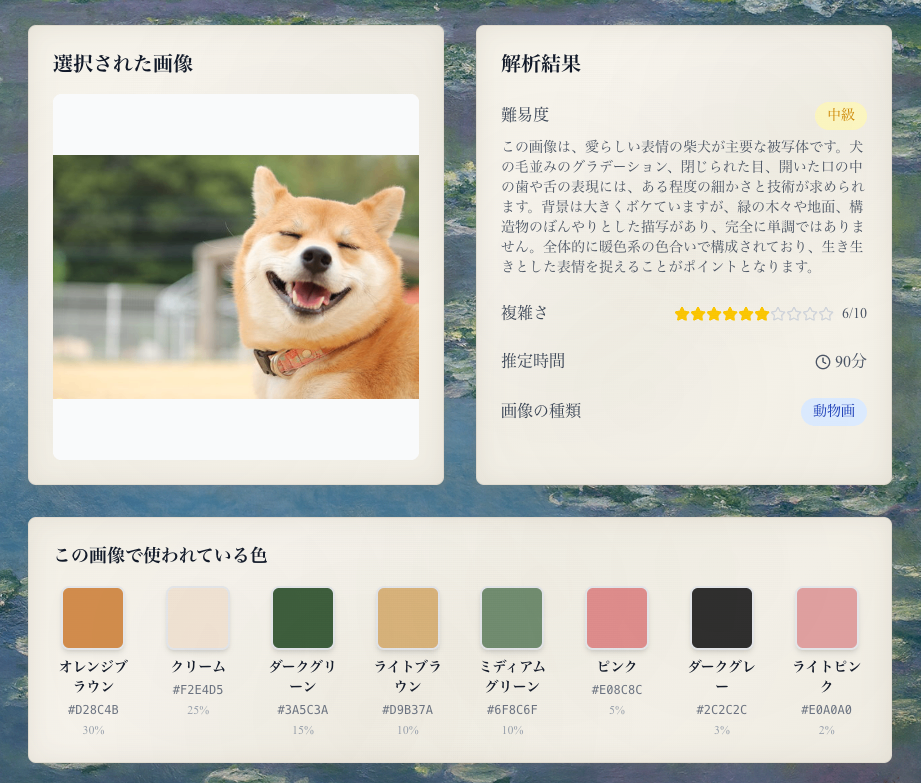Viewport: 921px width, 783px height.
Task: Click the #E08C8C hex code text
Action: pos(617,690)
